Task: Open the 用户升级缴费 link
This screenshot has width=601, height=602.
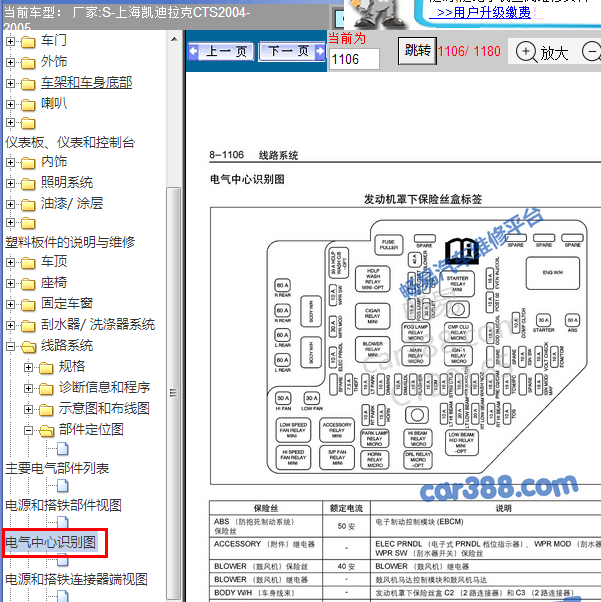Action: coord(483,12)
